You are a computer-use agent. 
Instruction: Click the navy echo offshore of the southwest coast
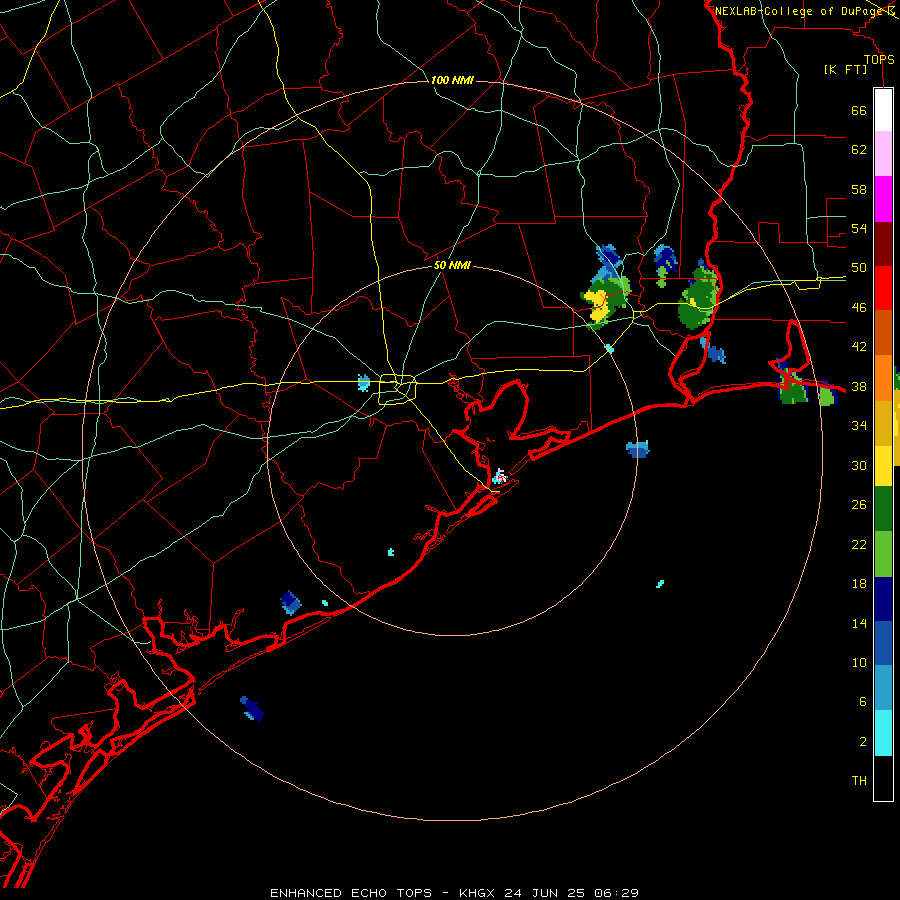[x=252, y=708]
